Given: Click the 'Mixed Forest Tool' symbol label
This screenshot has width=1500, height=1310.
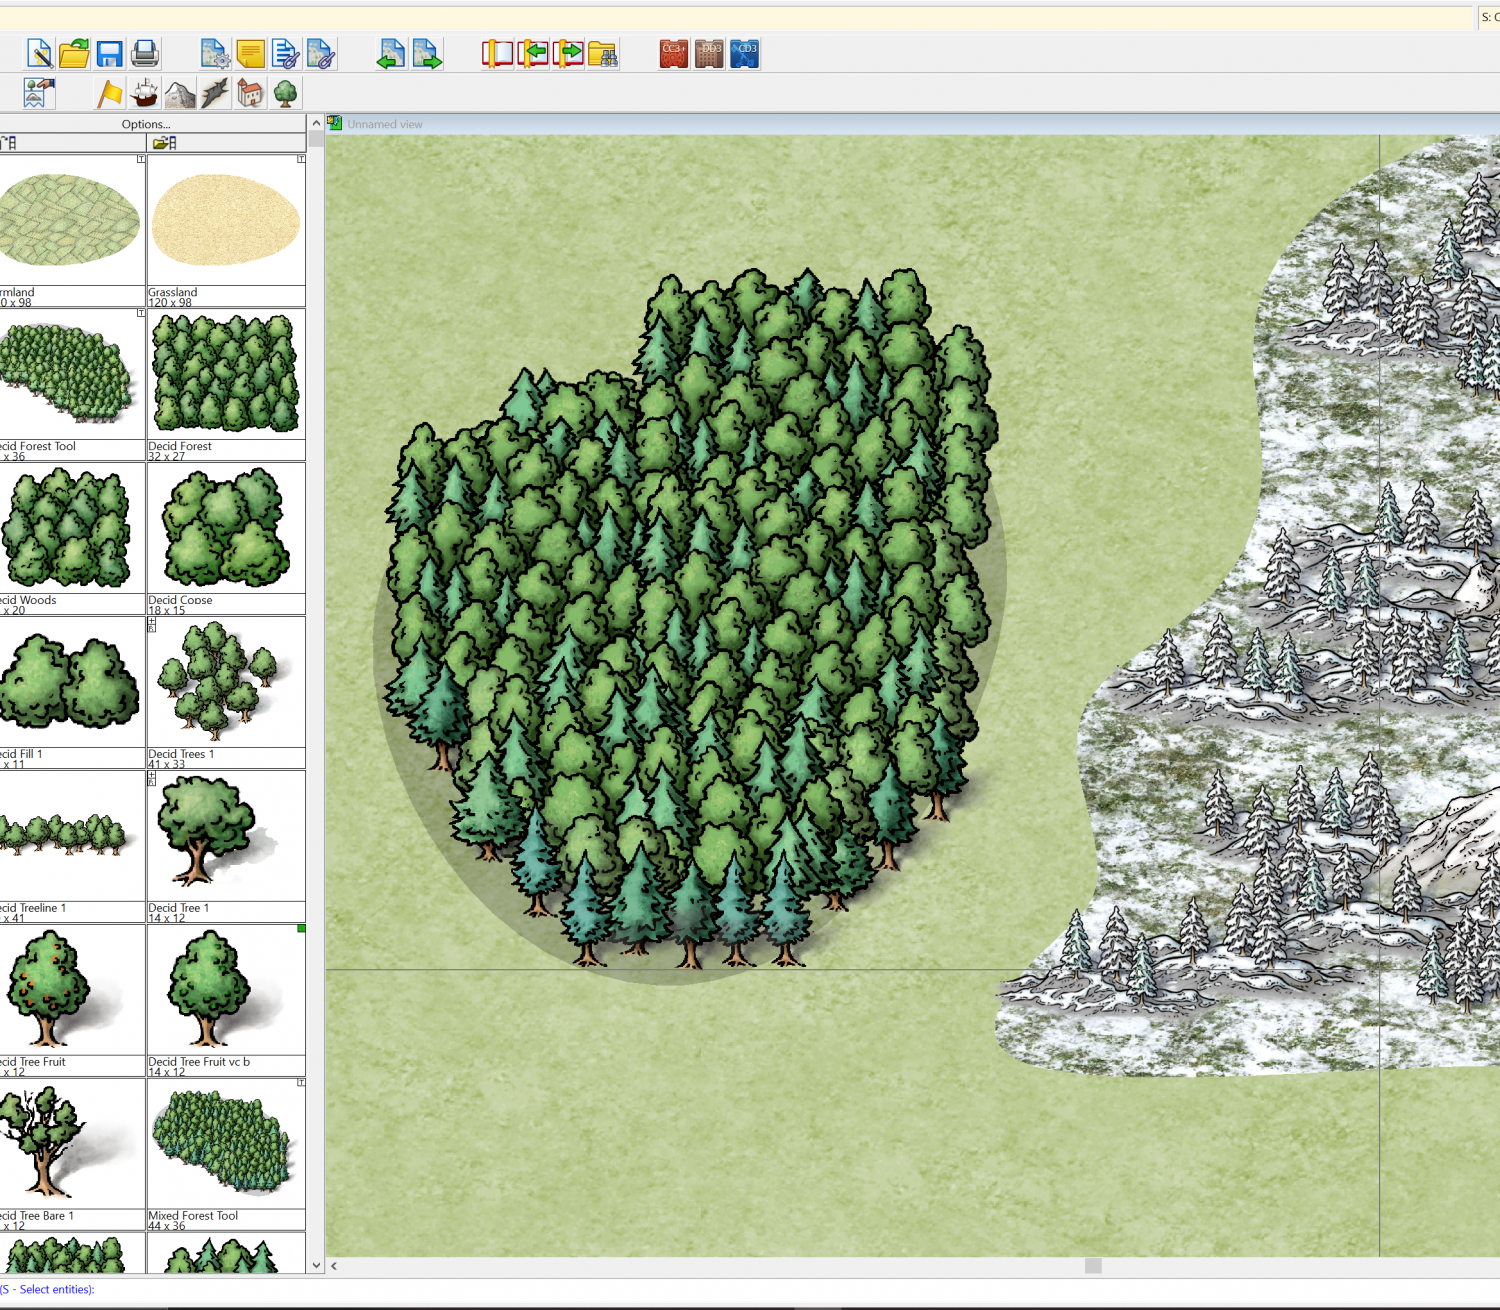Looking at the screenshot, I should pos(193,1216).
